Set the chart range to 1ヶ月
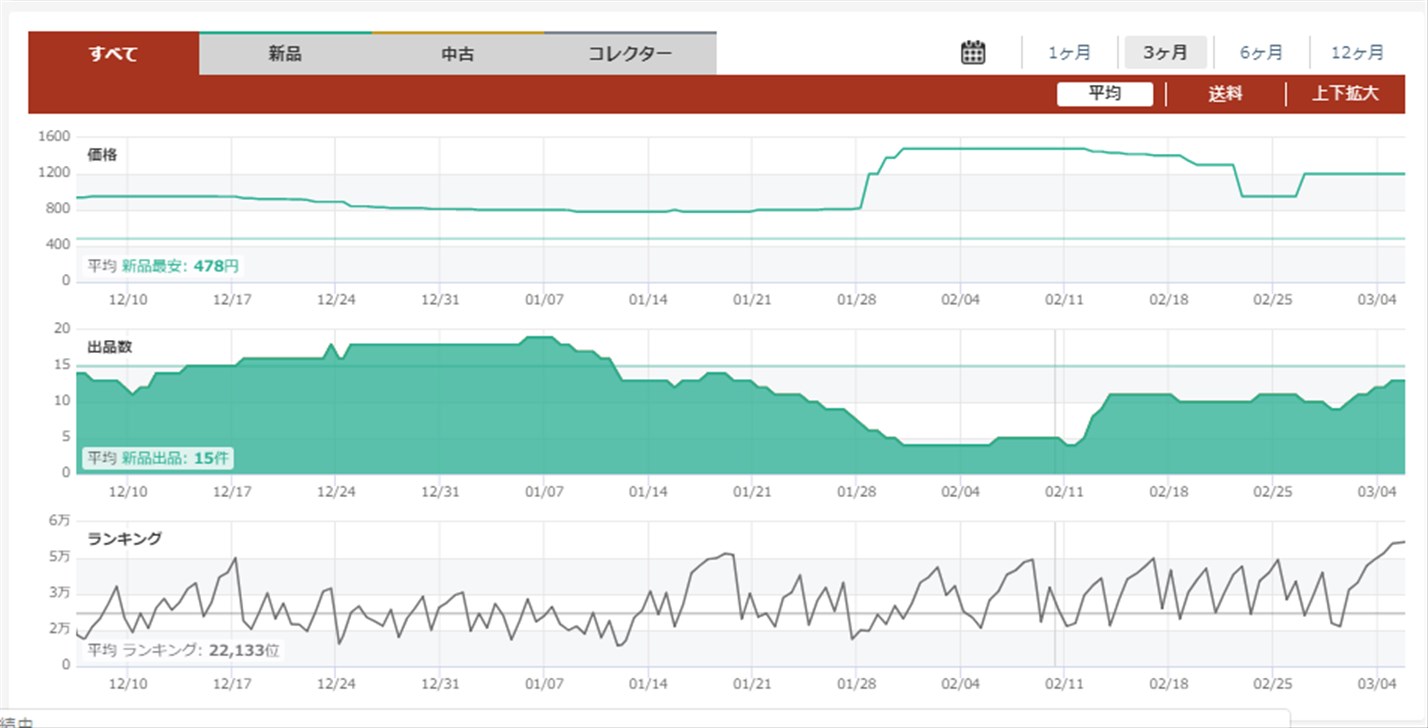The height and width of the screenshot is (728, 1428). pyautogui.click(x=1069, y=53)
